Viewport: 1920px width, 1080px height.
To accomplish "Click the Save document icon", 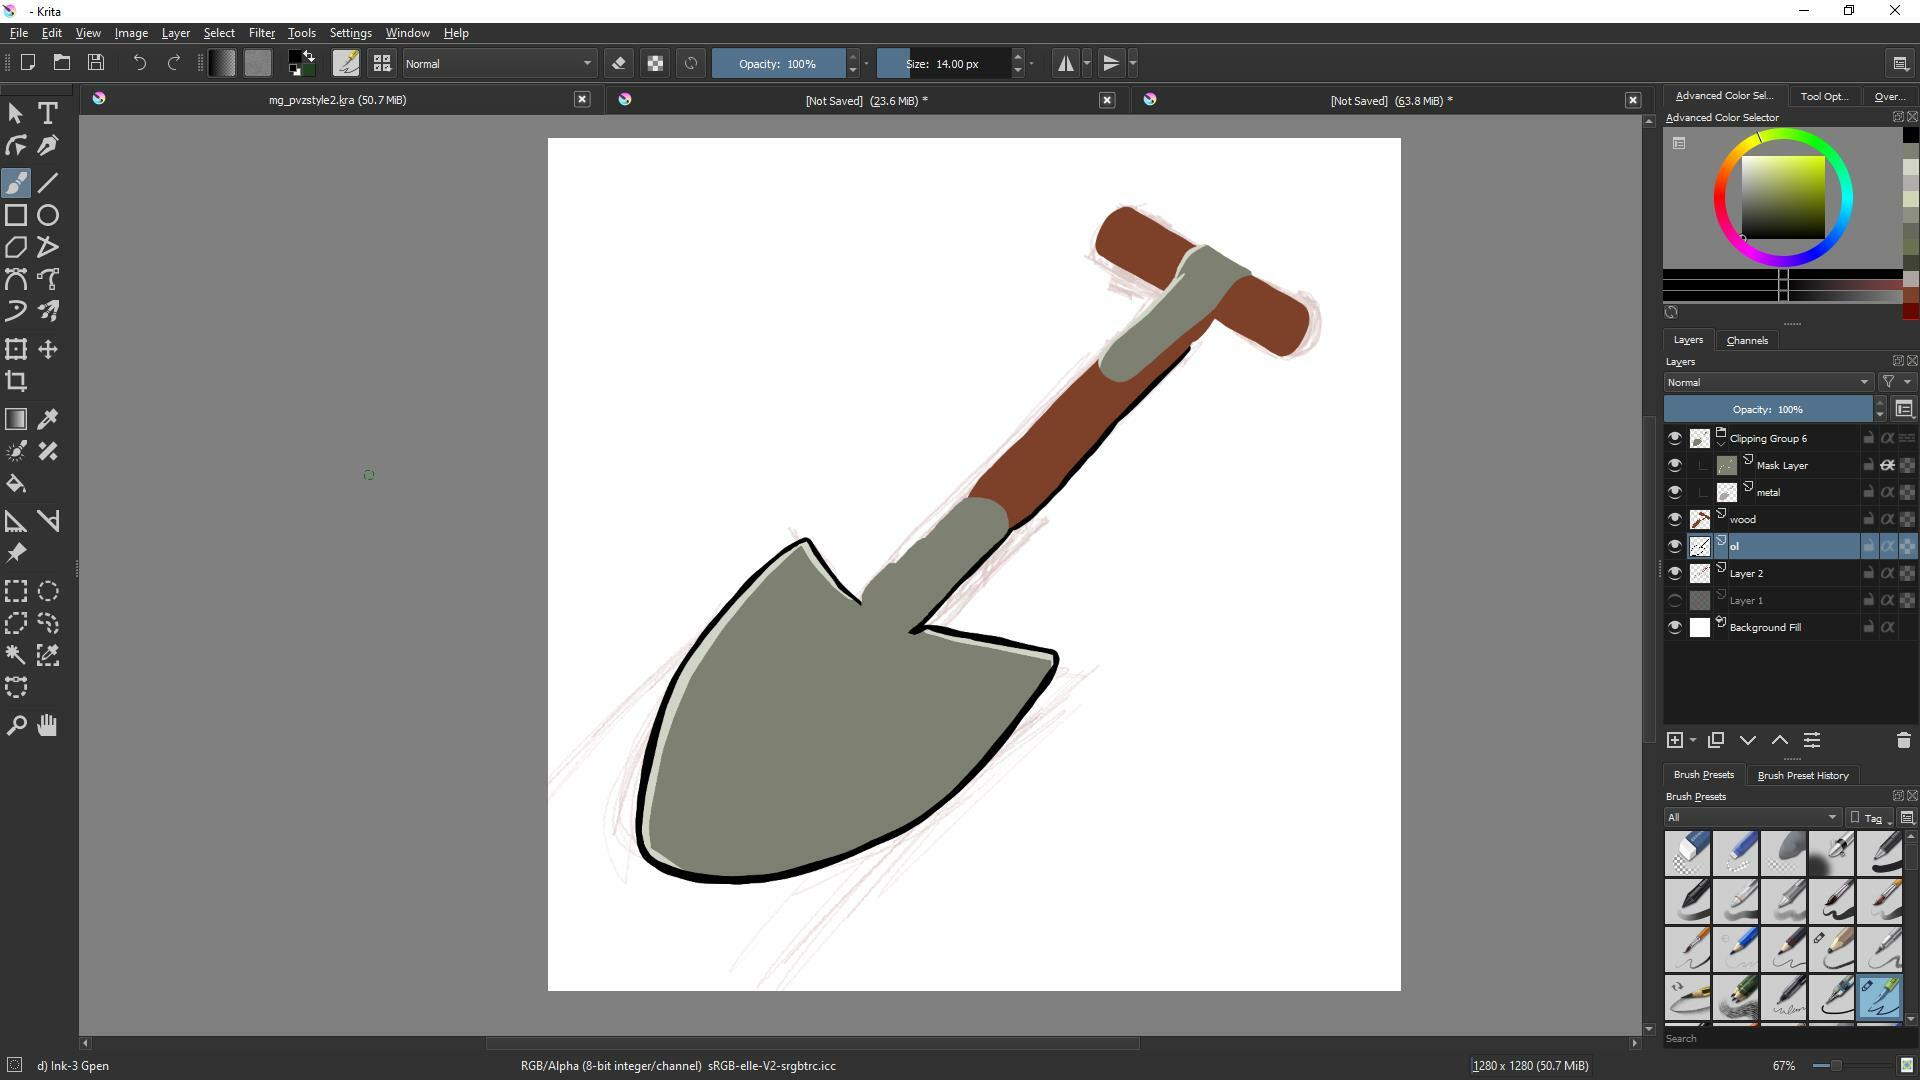I will tap(96, 63).
